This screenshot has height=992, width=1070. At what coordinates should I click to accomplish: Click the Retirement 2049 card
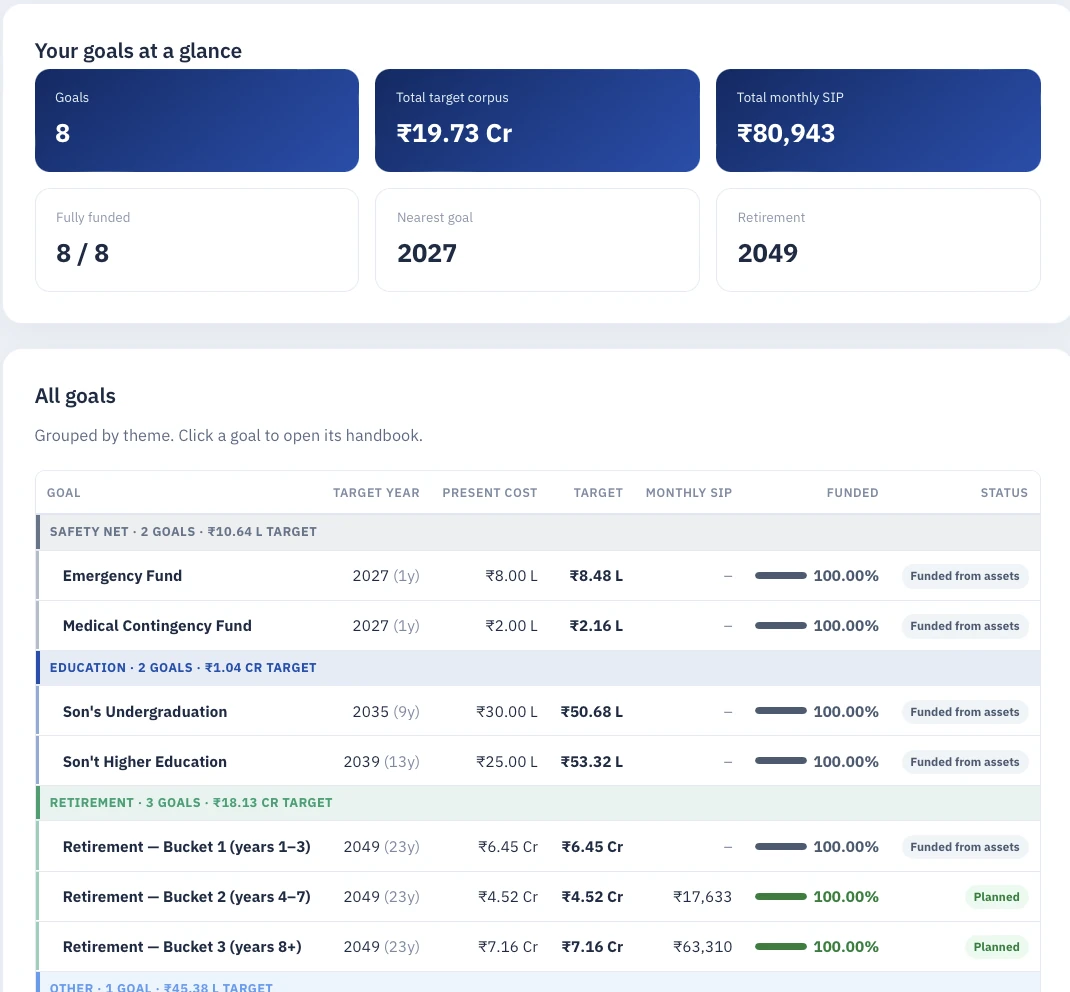pyautogui.click(x=878, y=240)
